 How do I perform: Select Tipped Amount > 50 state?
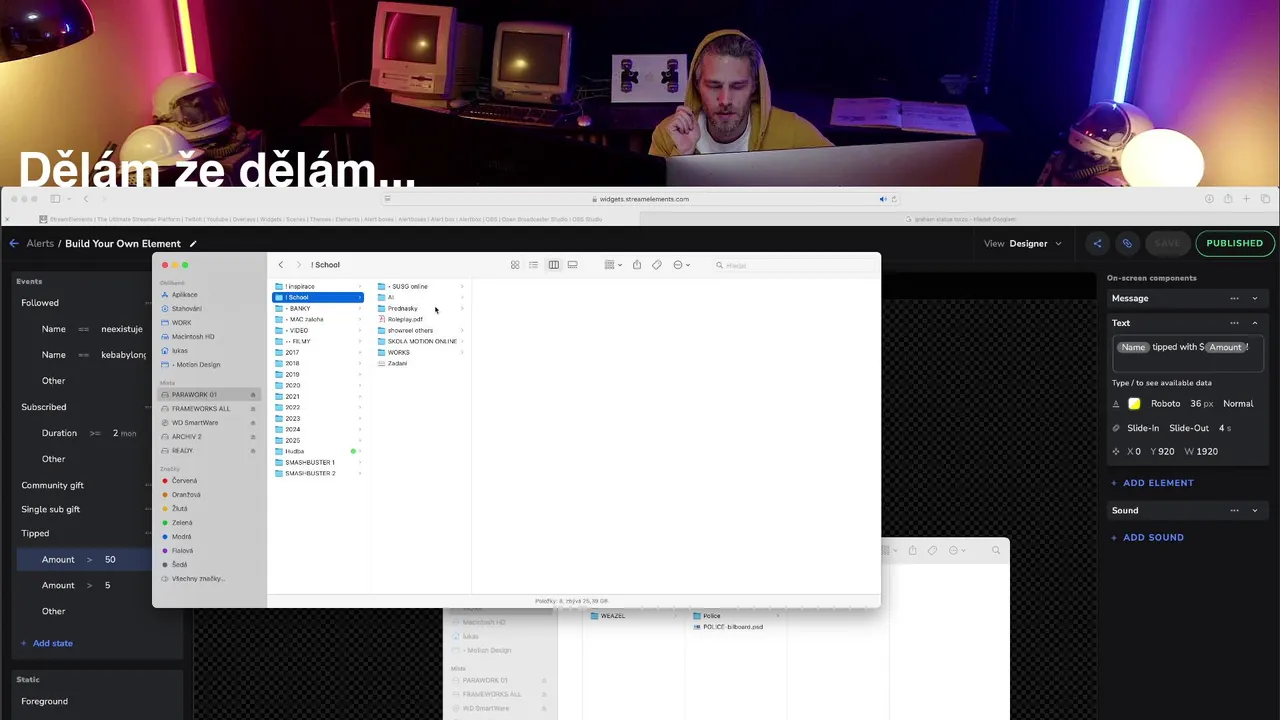(x=82, y=559)
